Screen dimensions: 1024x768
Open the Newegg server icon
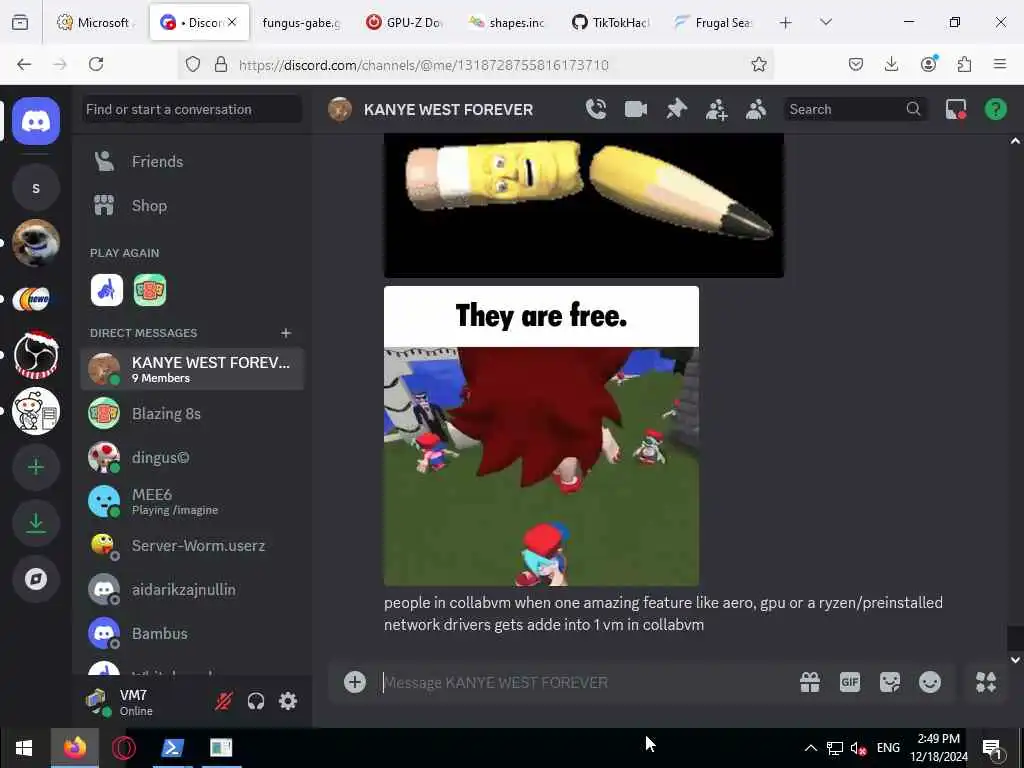36,299
